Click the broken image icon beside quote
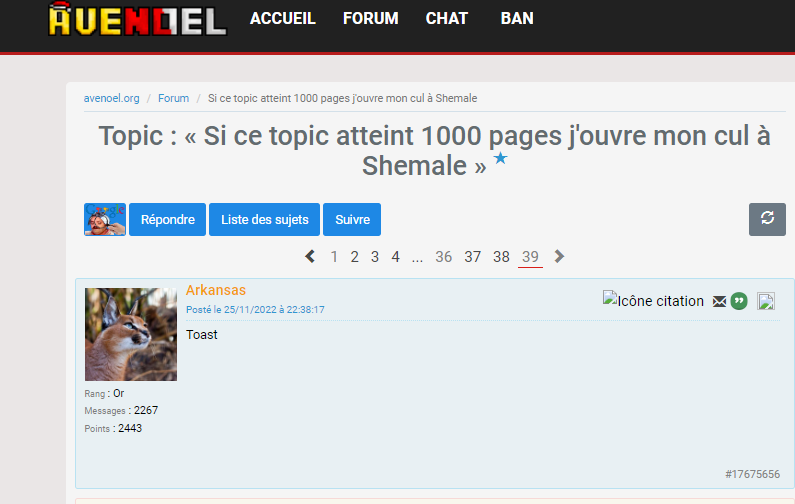The image size is (795, 504). pyautogui.click(x=766, y=301)
